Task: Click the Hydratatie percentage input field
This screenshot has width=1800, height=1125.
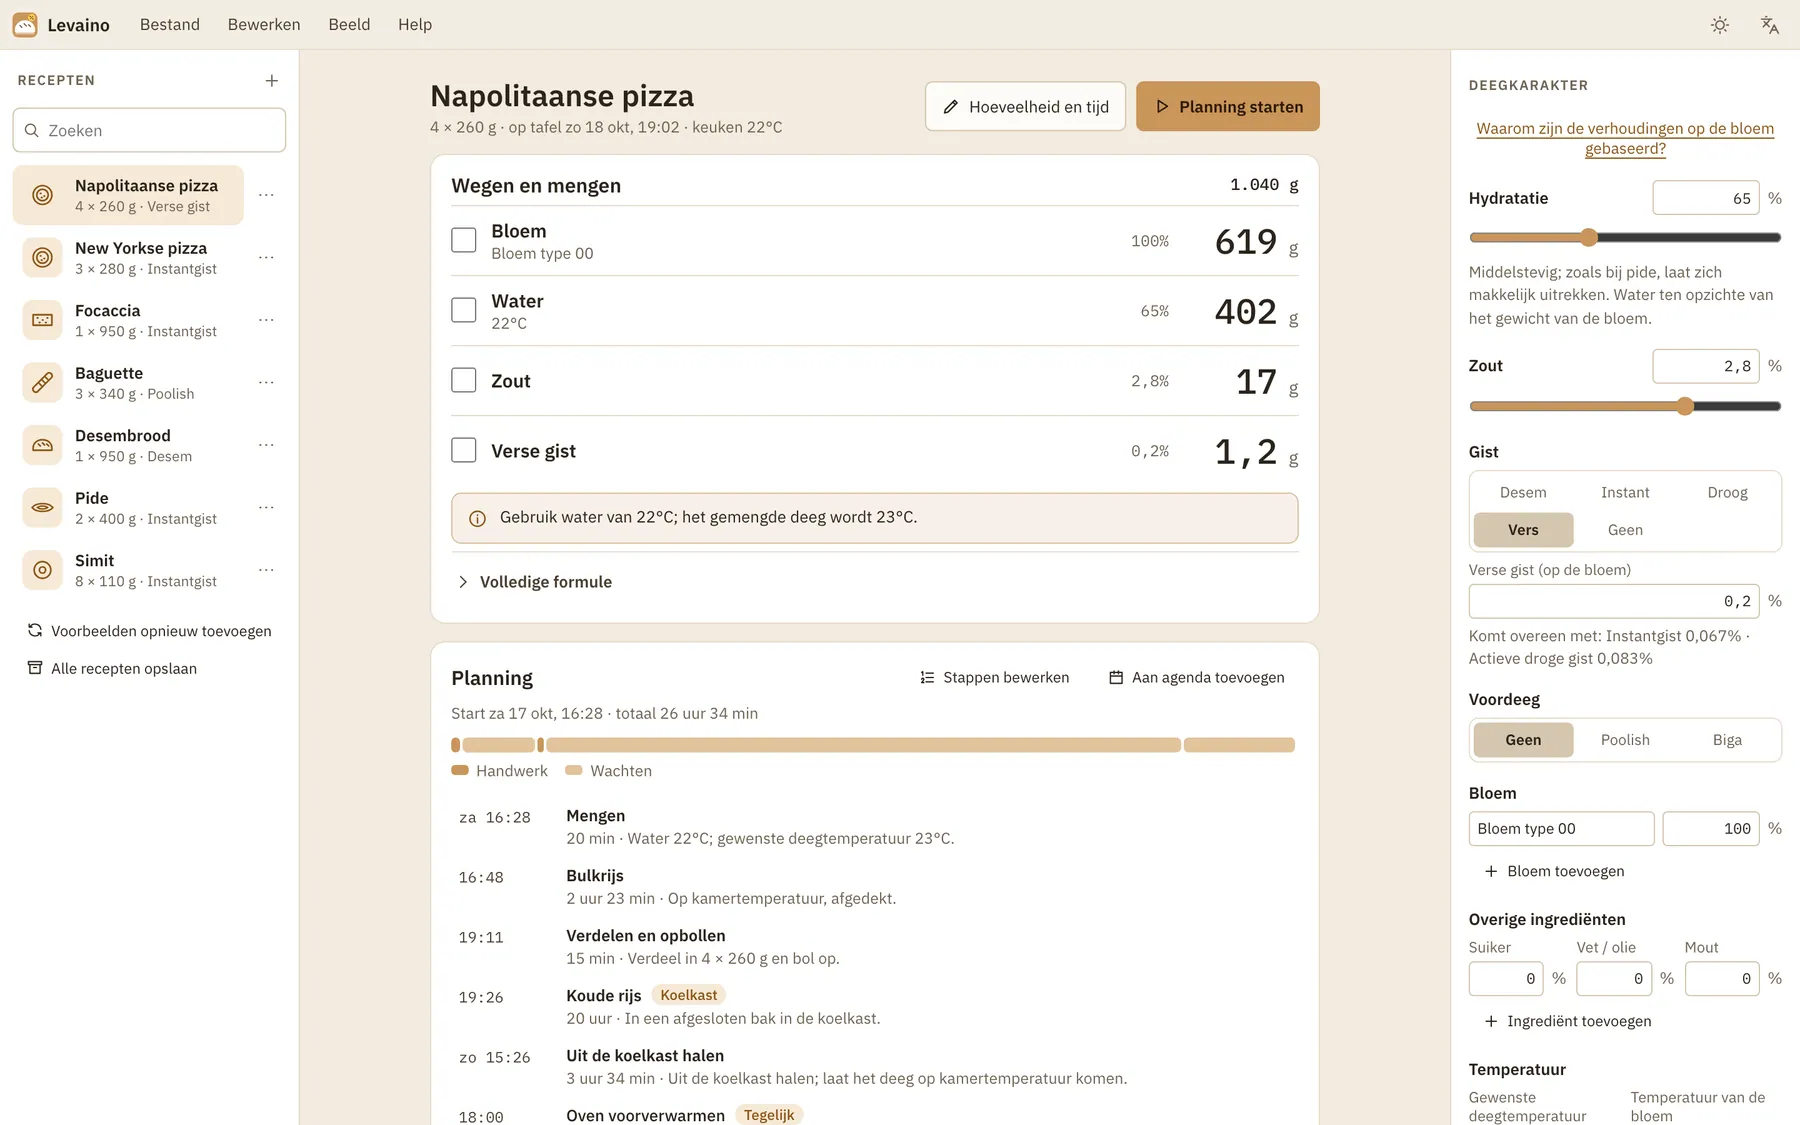Action: pos(1705,198)
